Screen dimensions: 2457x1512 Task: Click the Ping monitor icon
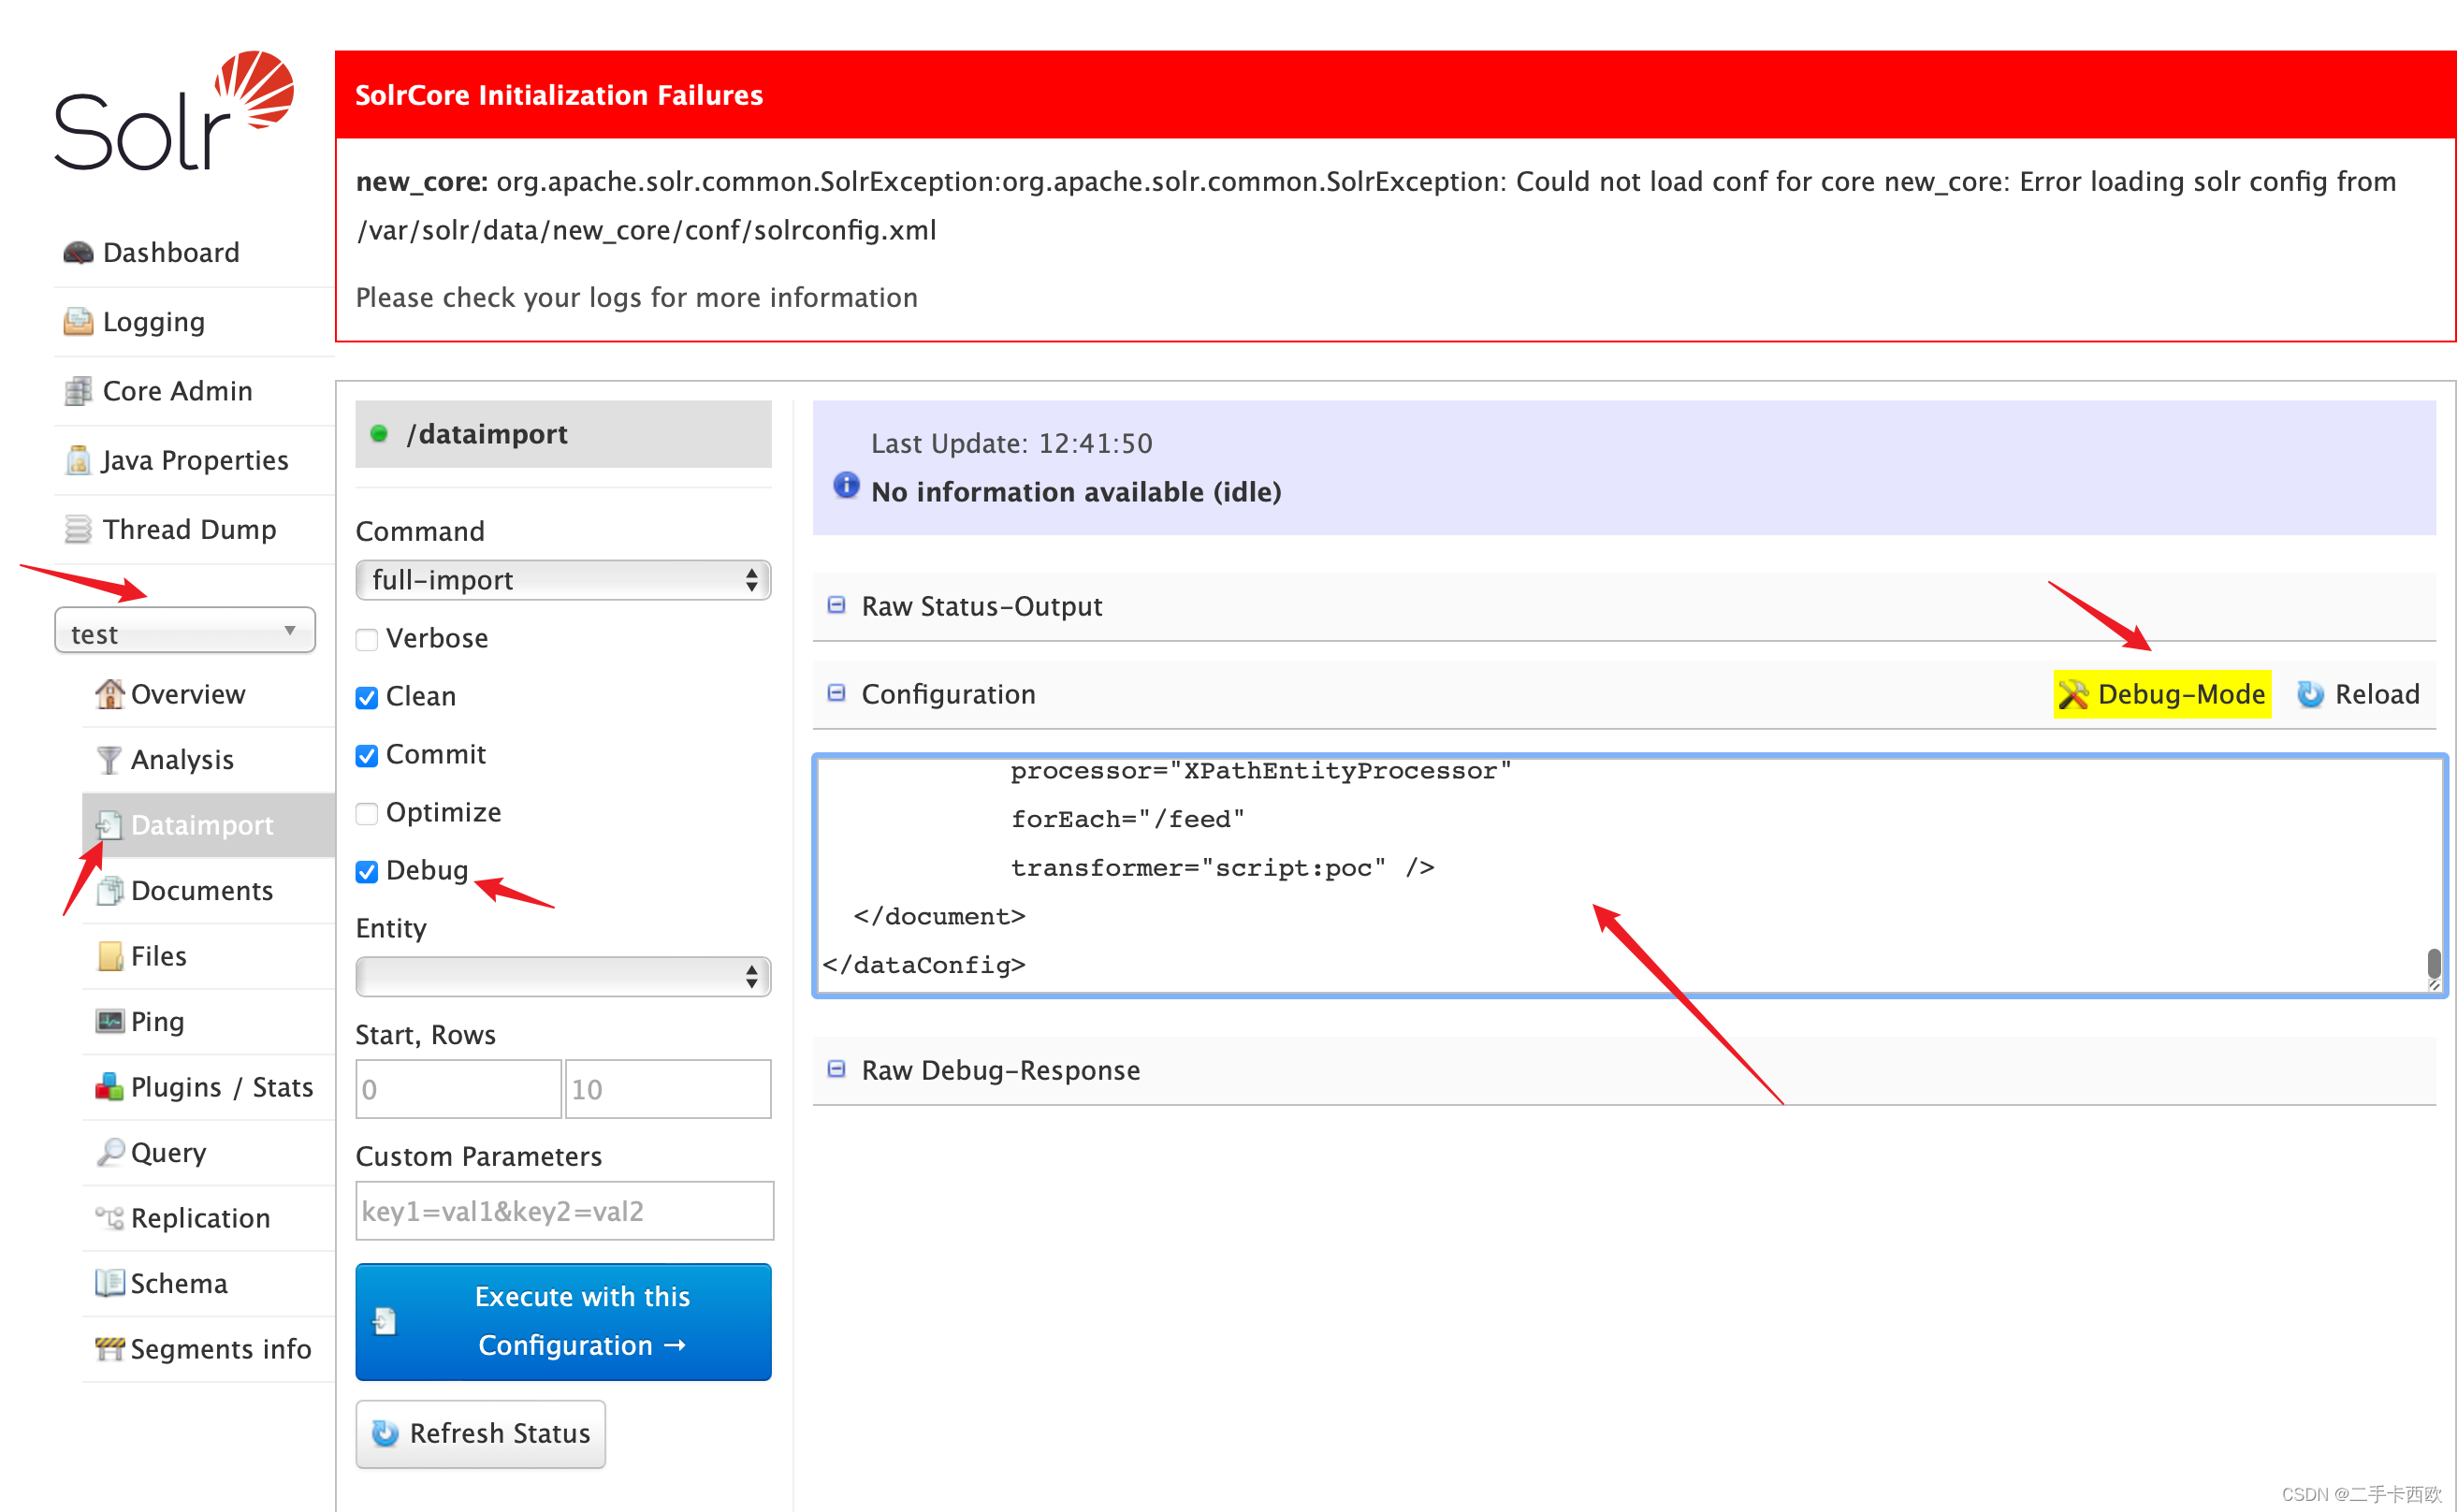(109, 1021)
